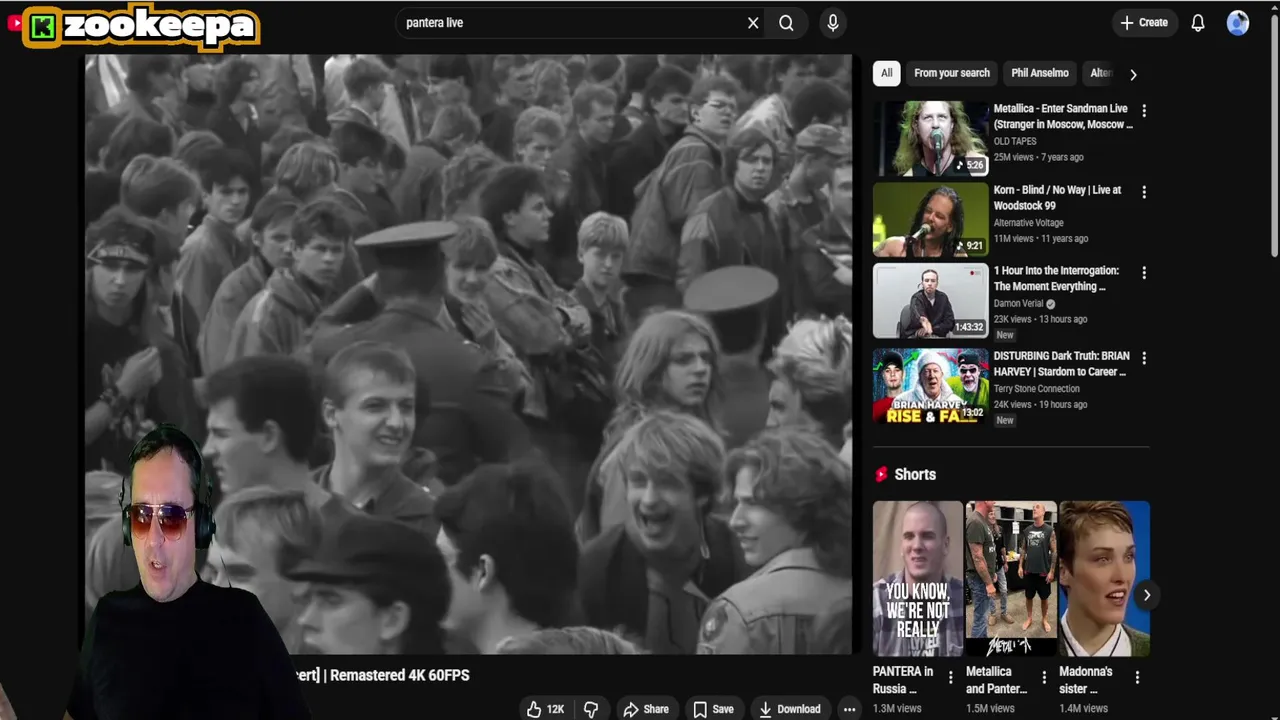This screenshot has height=720, width=1280.
Task: Open Metallica Enter Sandman Live thumbnail
Action: [x=930, y=138]
